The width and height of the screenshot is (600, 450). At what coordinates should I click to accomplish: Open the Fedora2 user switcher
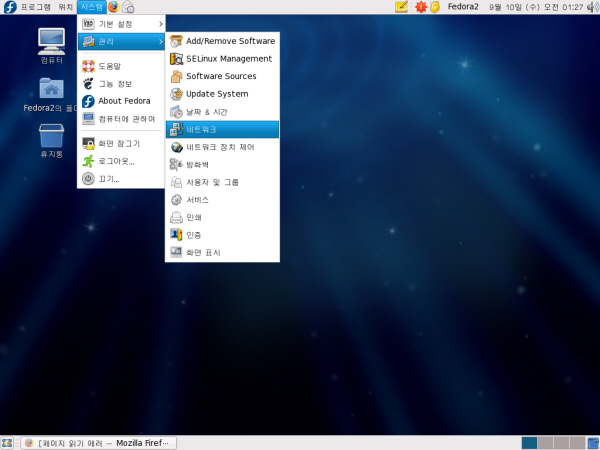463,7
